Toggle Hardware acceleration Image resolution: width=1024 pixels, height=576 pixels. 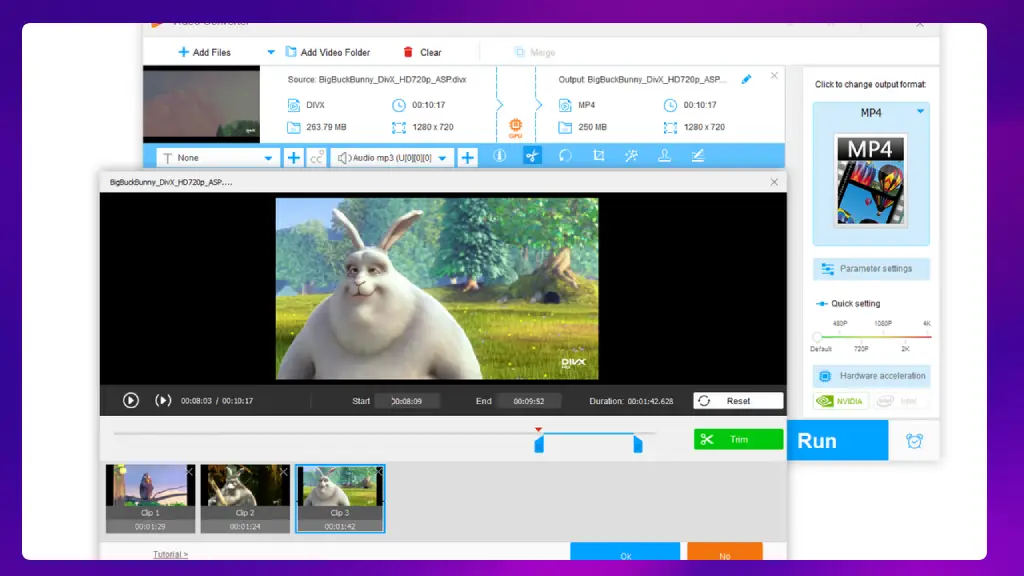pos(871,376)
